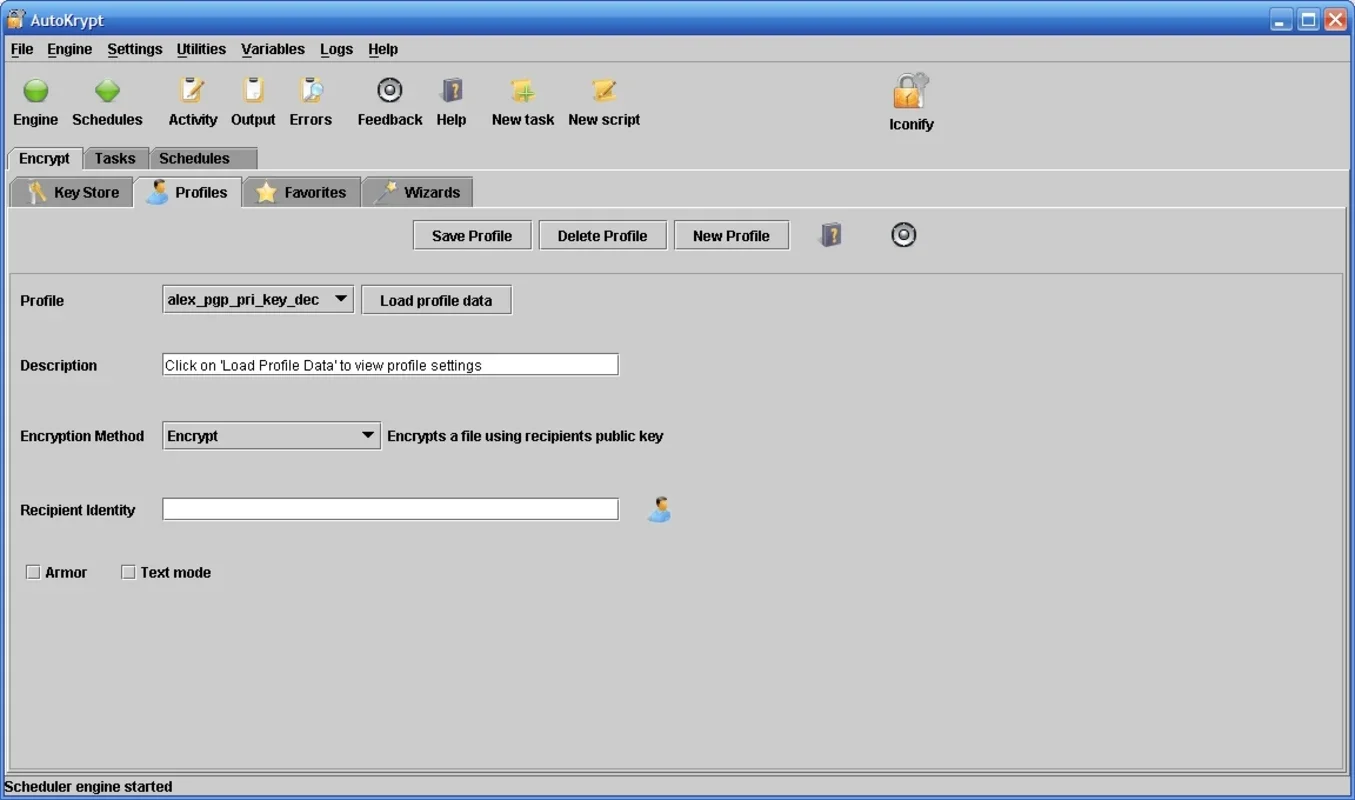Screen dimensions: 1355x800
Task: Create a New script from toolbar
Action: click(604, 91)
